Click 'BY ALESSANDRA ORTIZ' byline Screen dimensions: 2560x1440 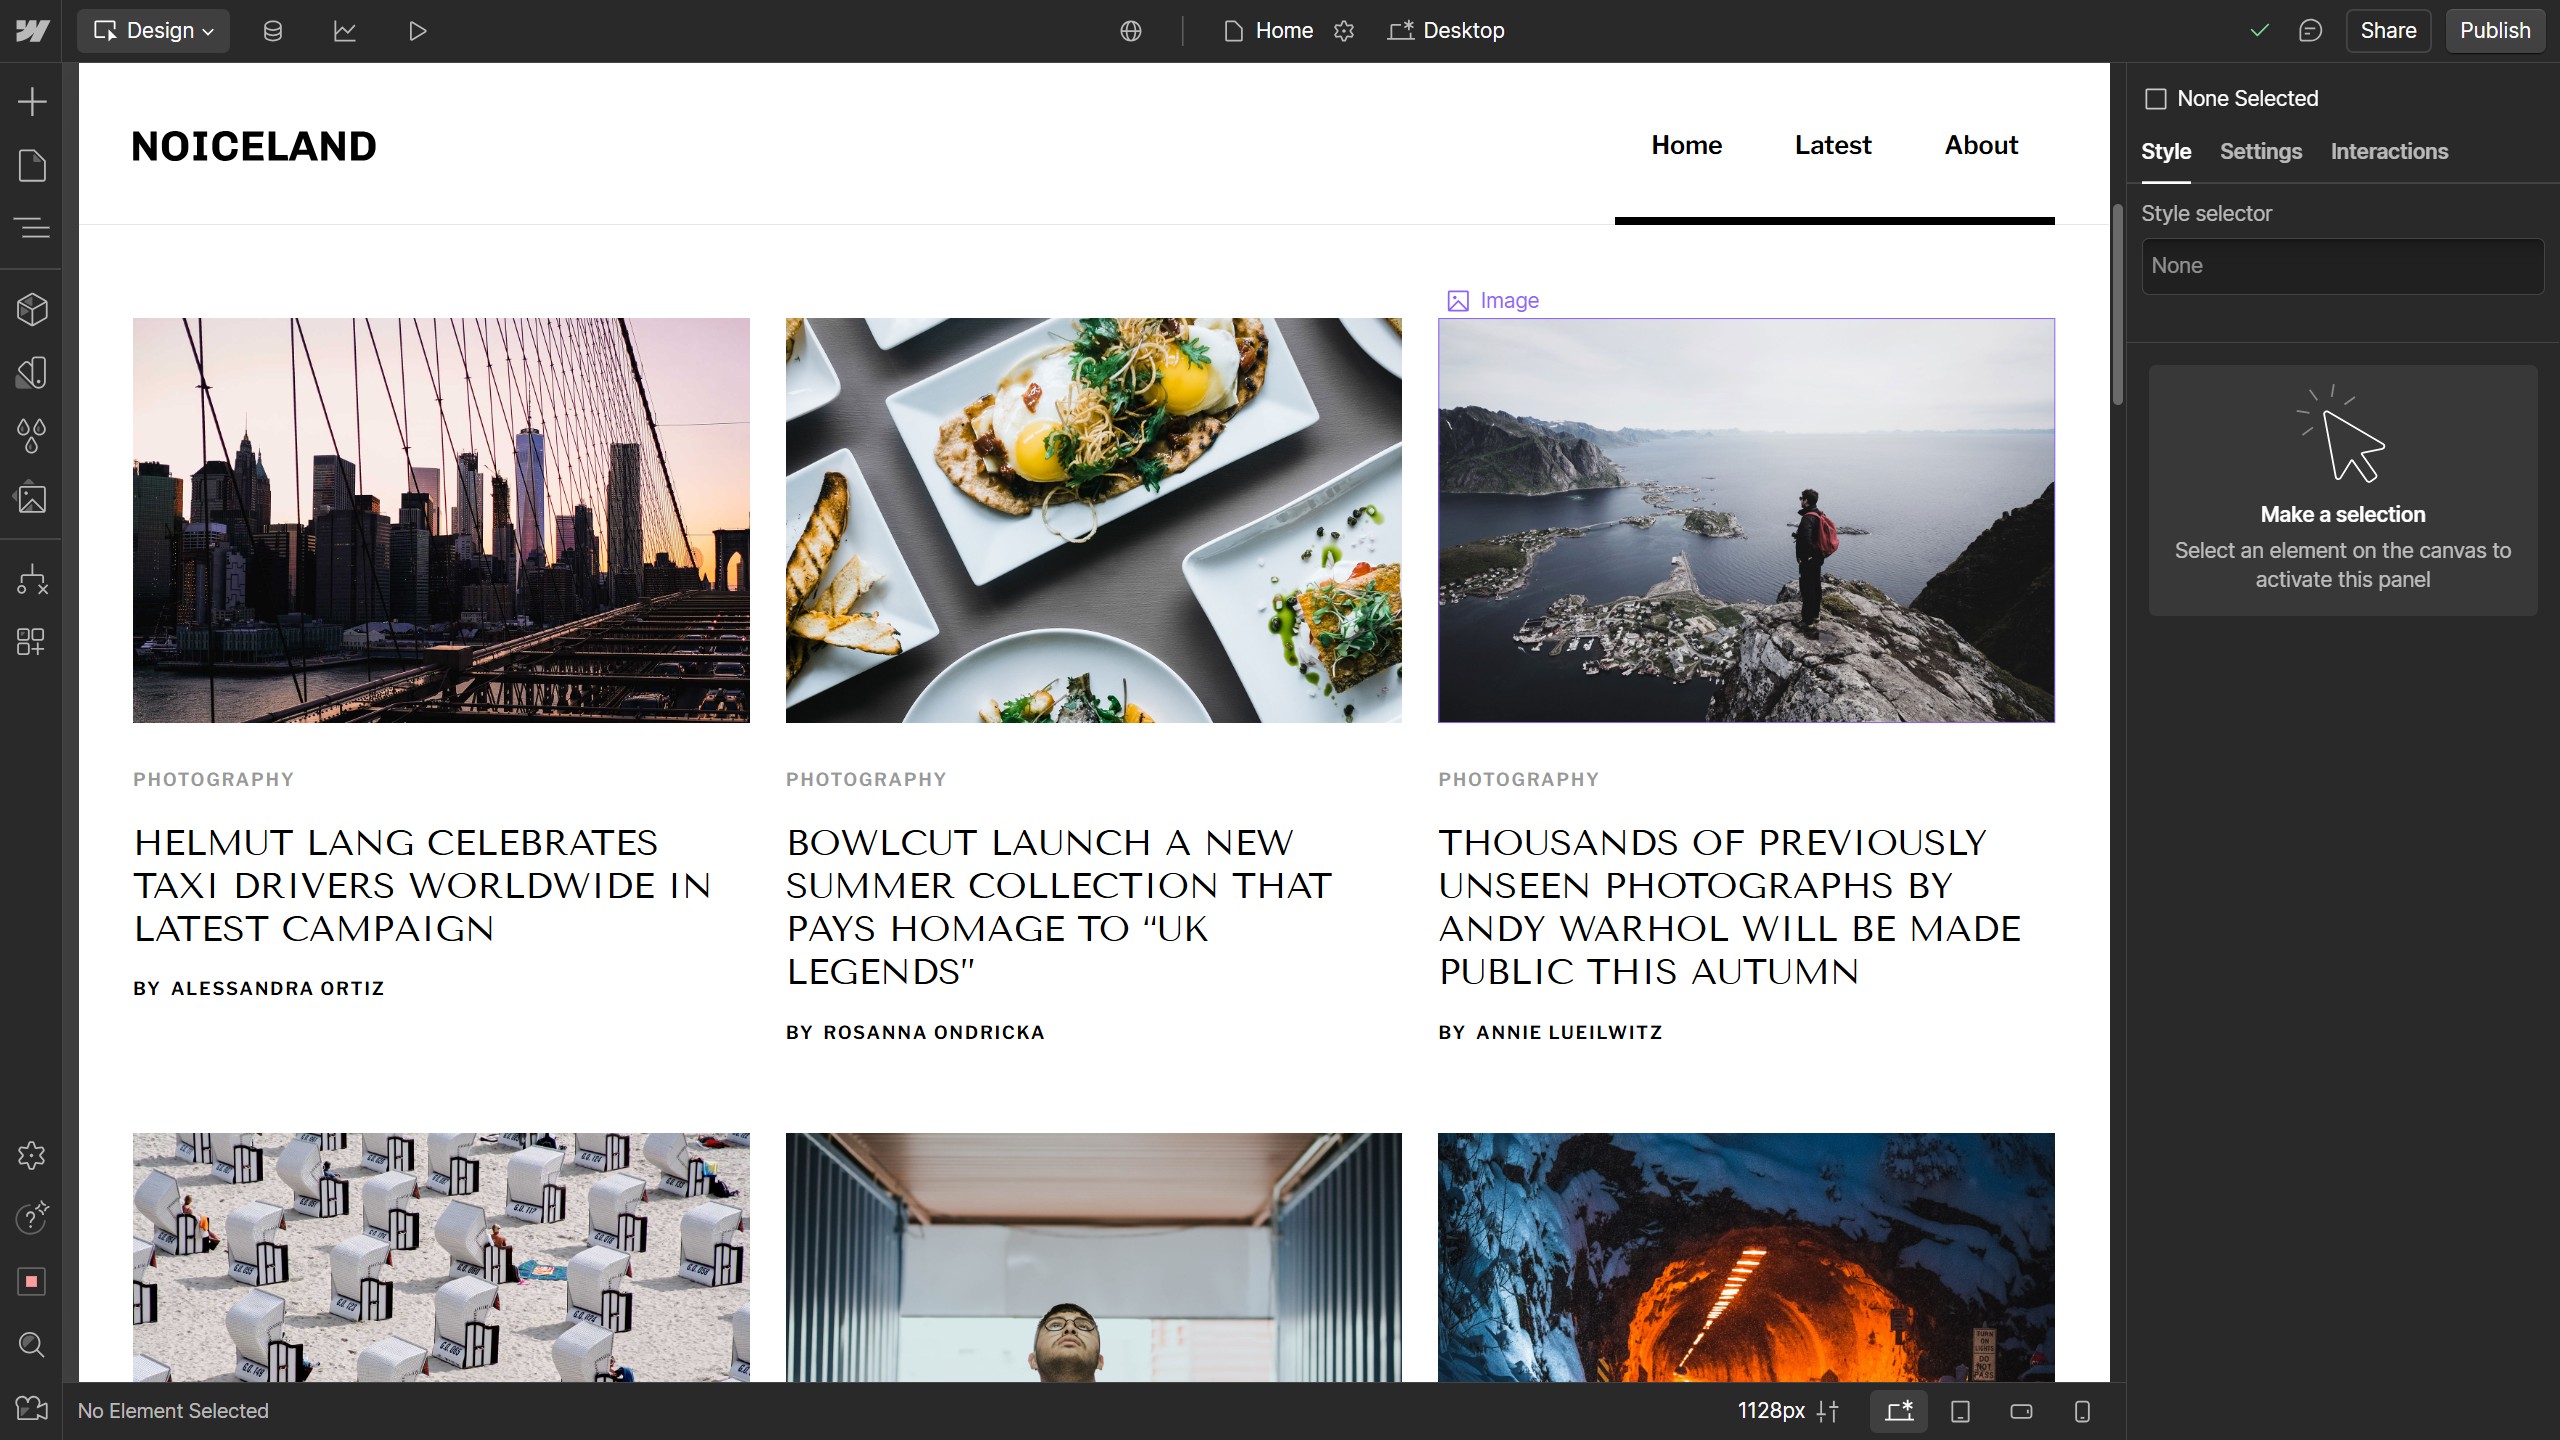[259, 989]
